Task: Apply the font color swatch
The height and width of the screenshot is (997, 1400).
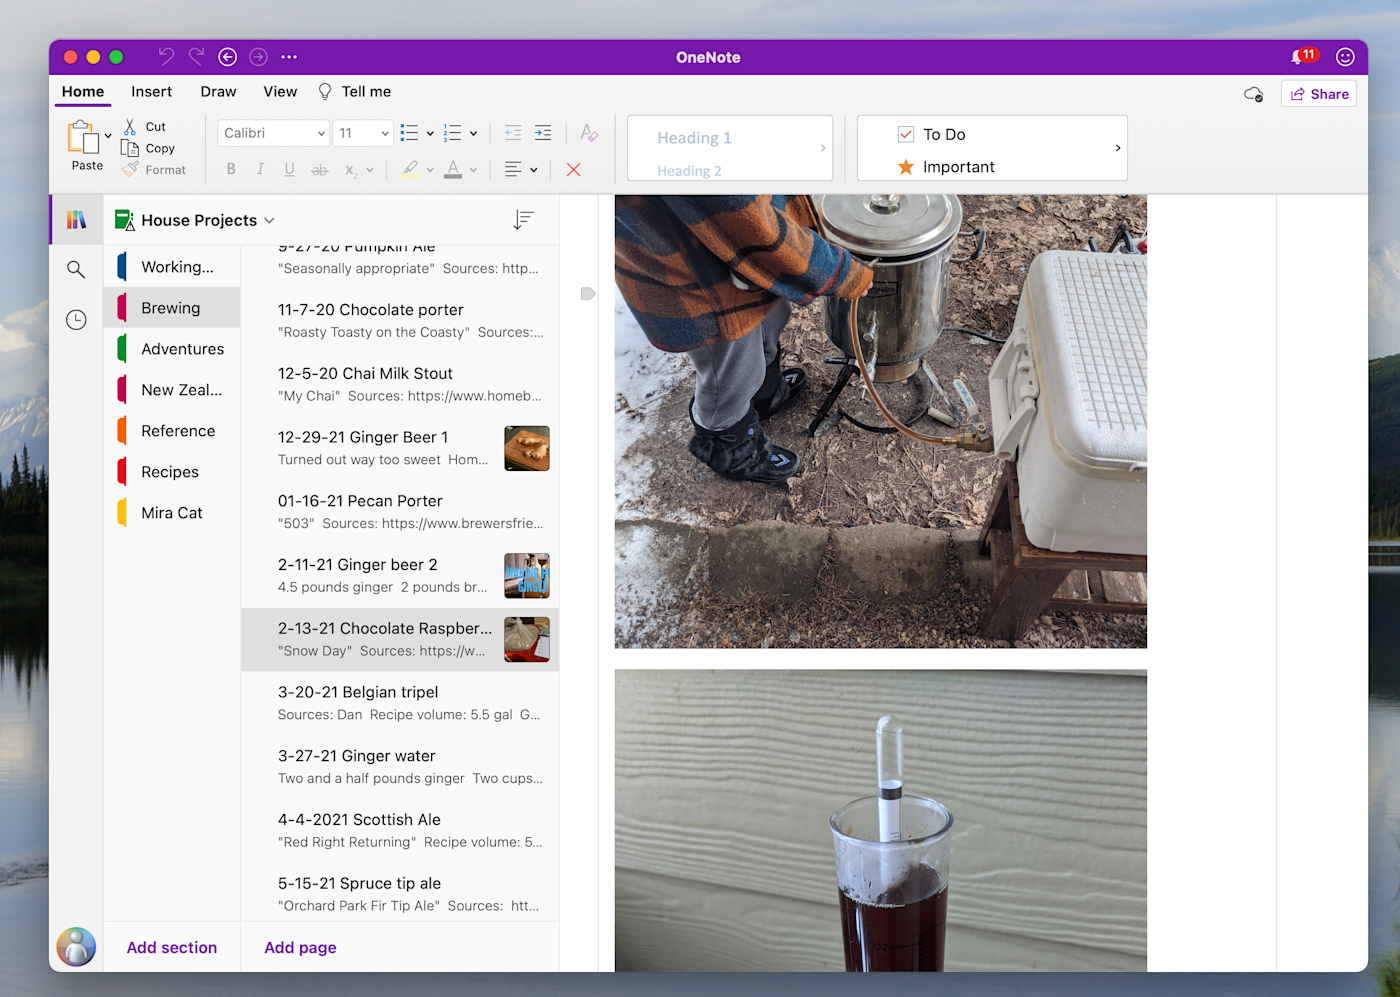Action: click(453, 170)
